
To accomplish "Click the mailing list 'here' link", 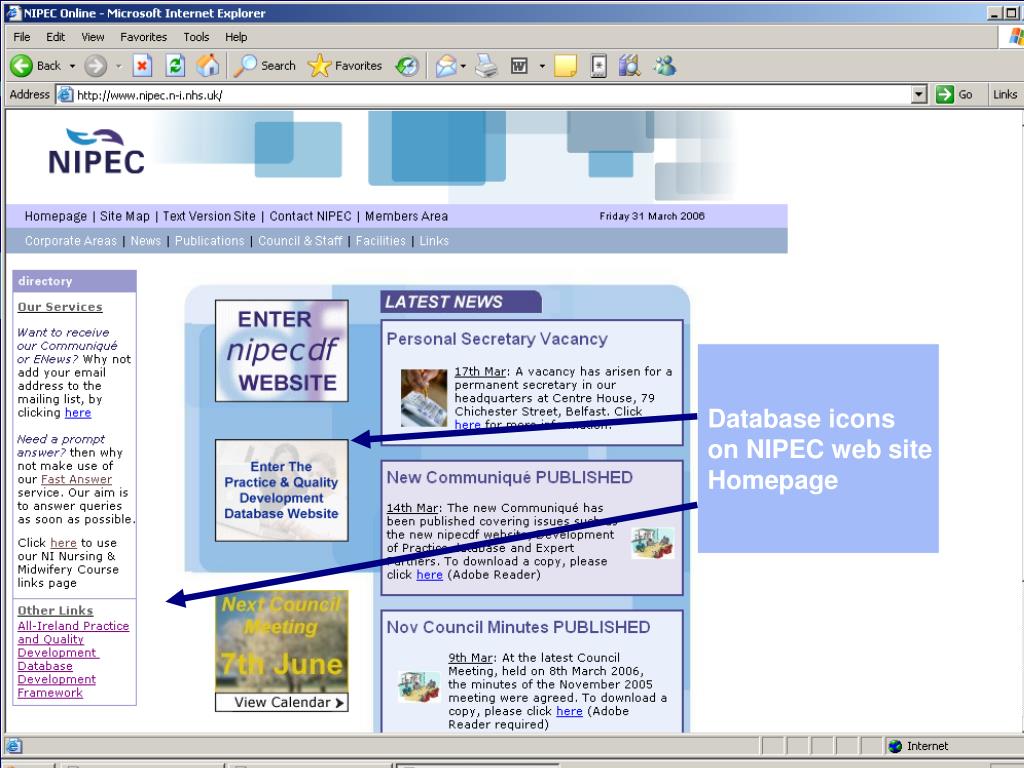I will click(x=78, y=413).
